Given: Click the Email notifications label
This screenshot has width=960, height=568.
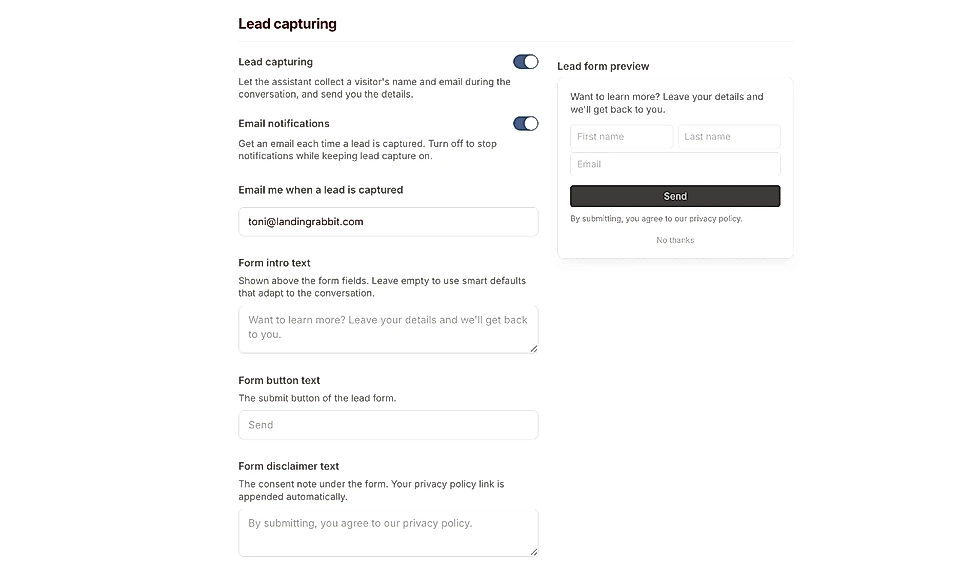Looking at the screenshot, I should (x=284, y=124).
